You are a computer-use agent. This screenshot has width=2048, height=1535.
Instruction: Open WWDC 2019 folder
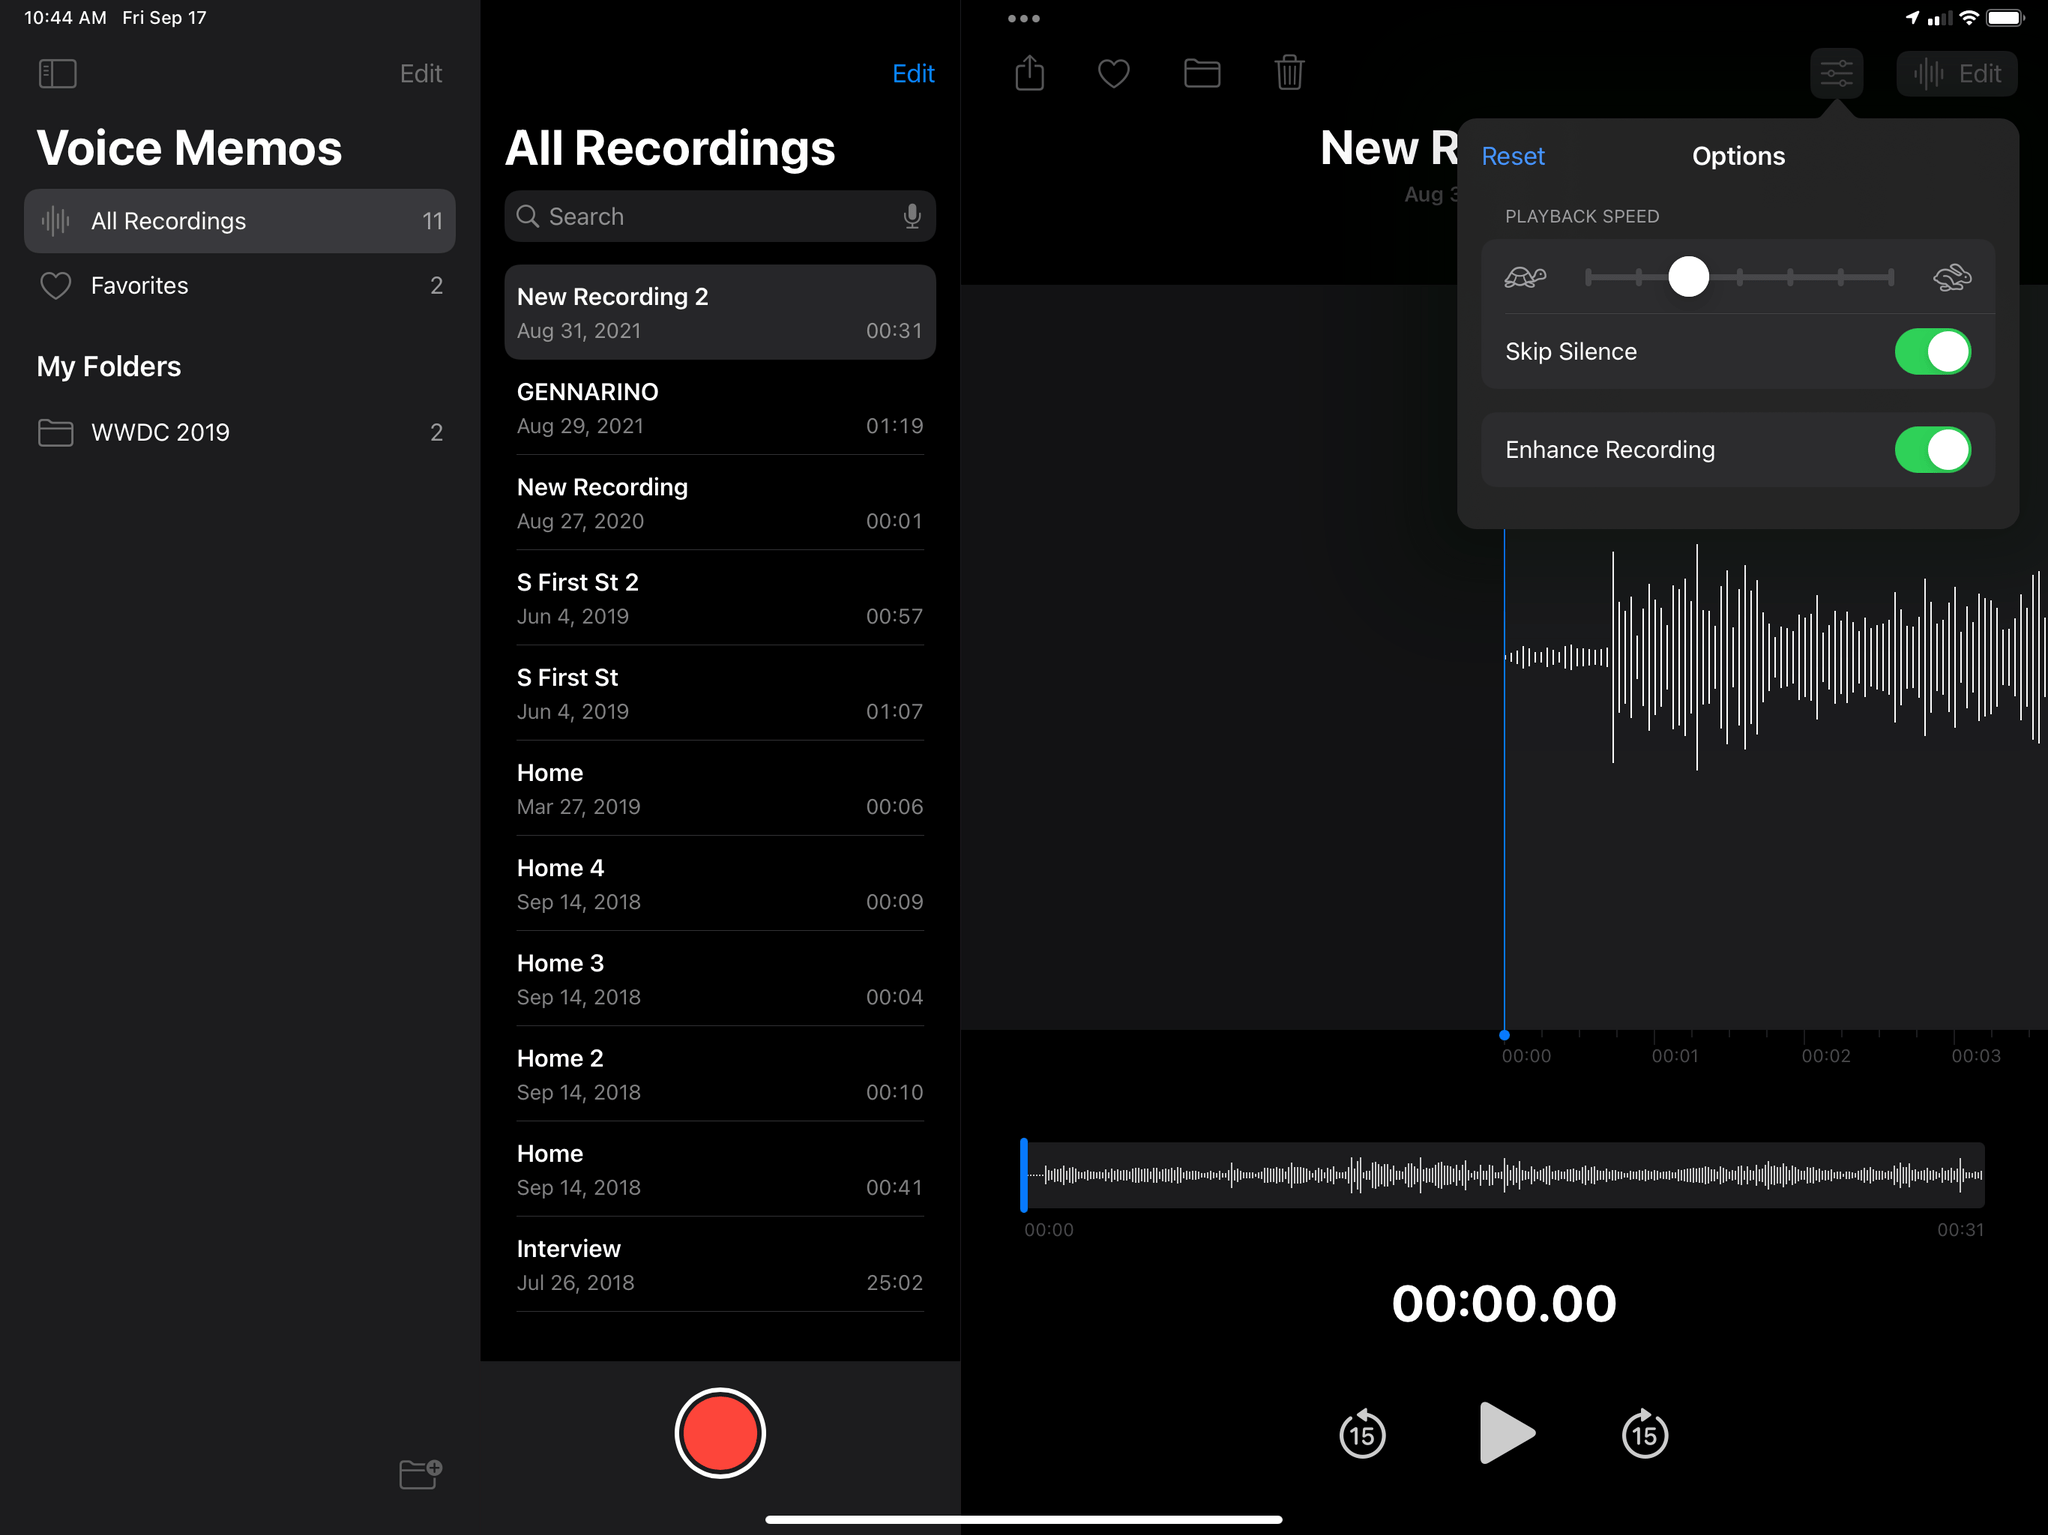[240, 432]
